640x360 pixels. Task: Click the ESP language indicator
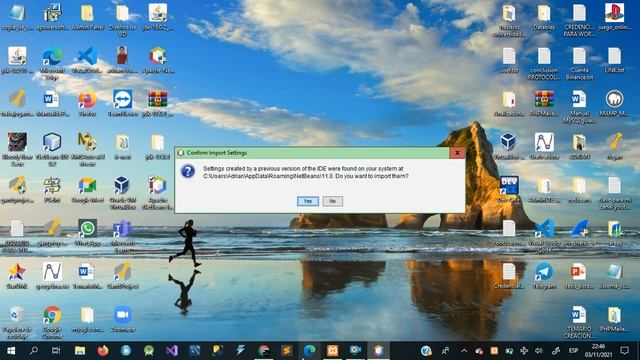coord(573,351)
